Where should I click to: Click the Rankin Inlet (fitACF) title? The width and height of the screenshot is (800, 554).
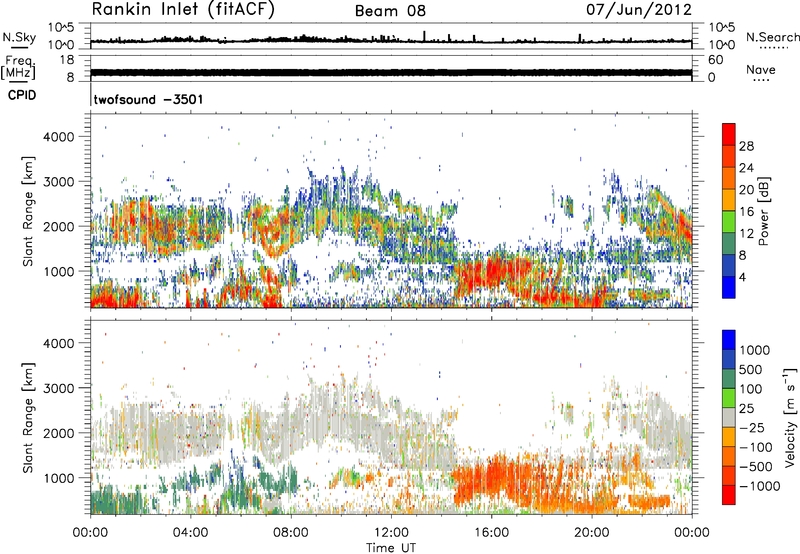point(183,10)
